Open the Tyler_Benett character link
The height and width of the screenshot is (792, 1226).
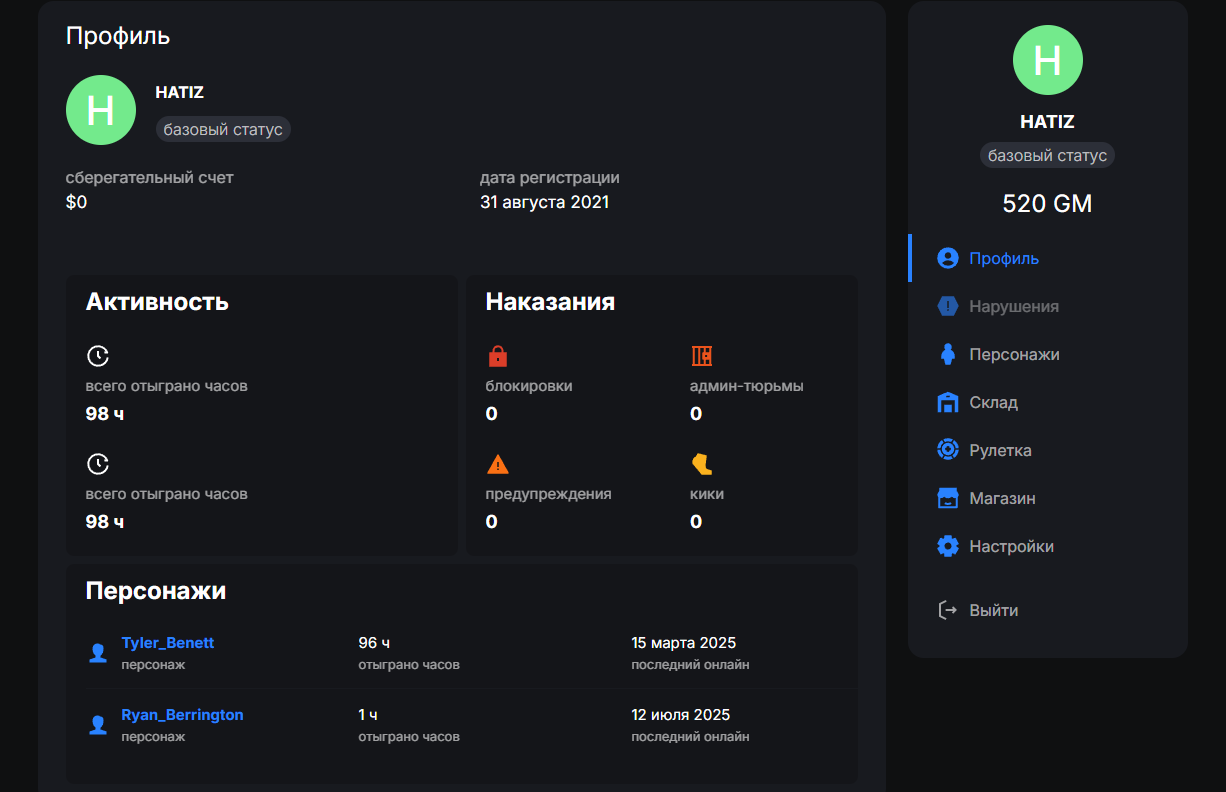(167, 643)
